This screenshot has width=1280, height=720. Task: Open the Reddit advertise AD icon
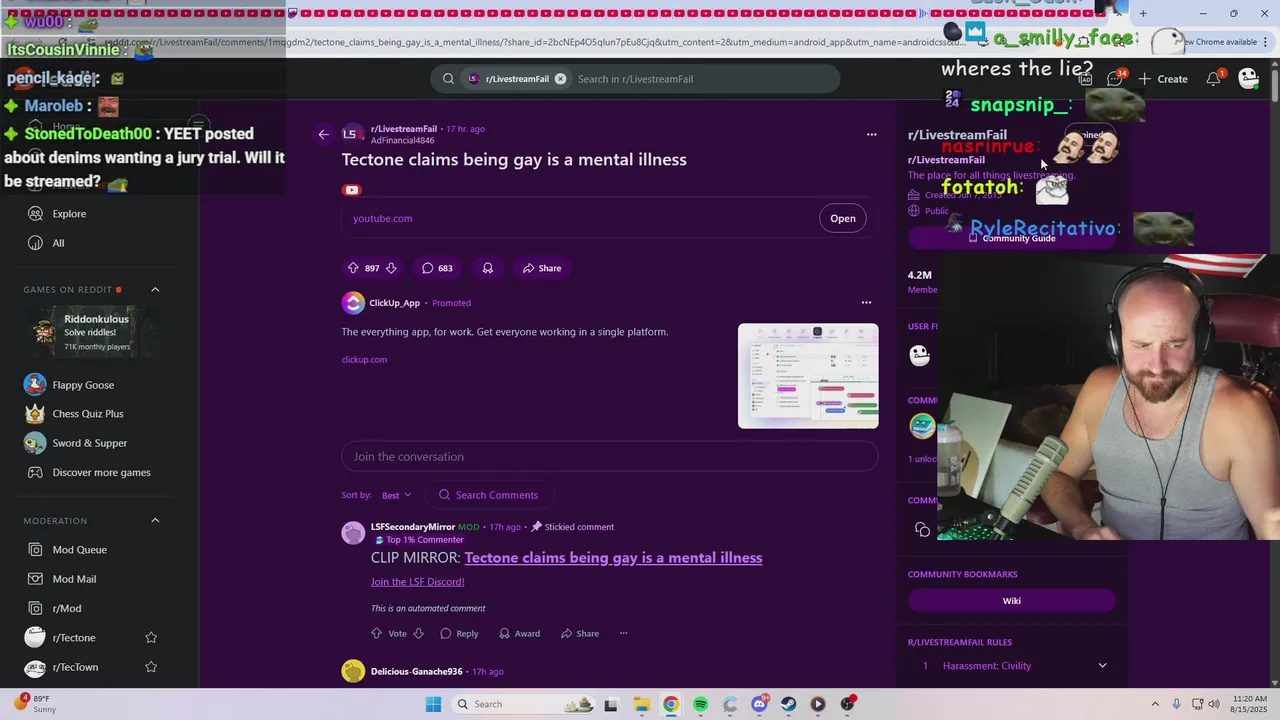click(1085, 79)
